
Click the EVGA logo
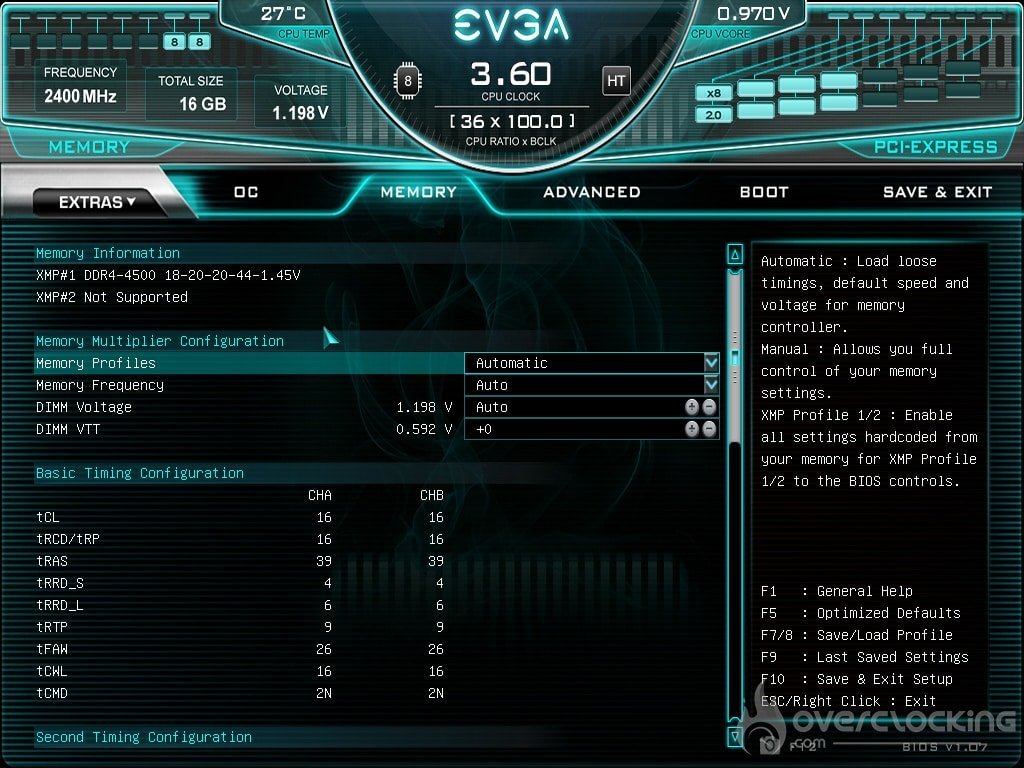tap(511, 26)
